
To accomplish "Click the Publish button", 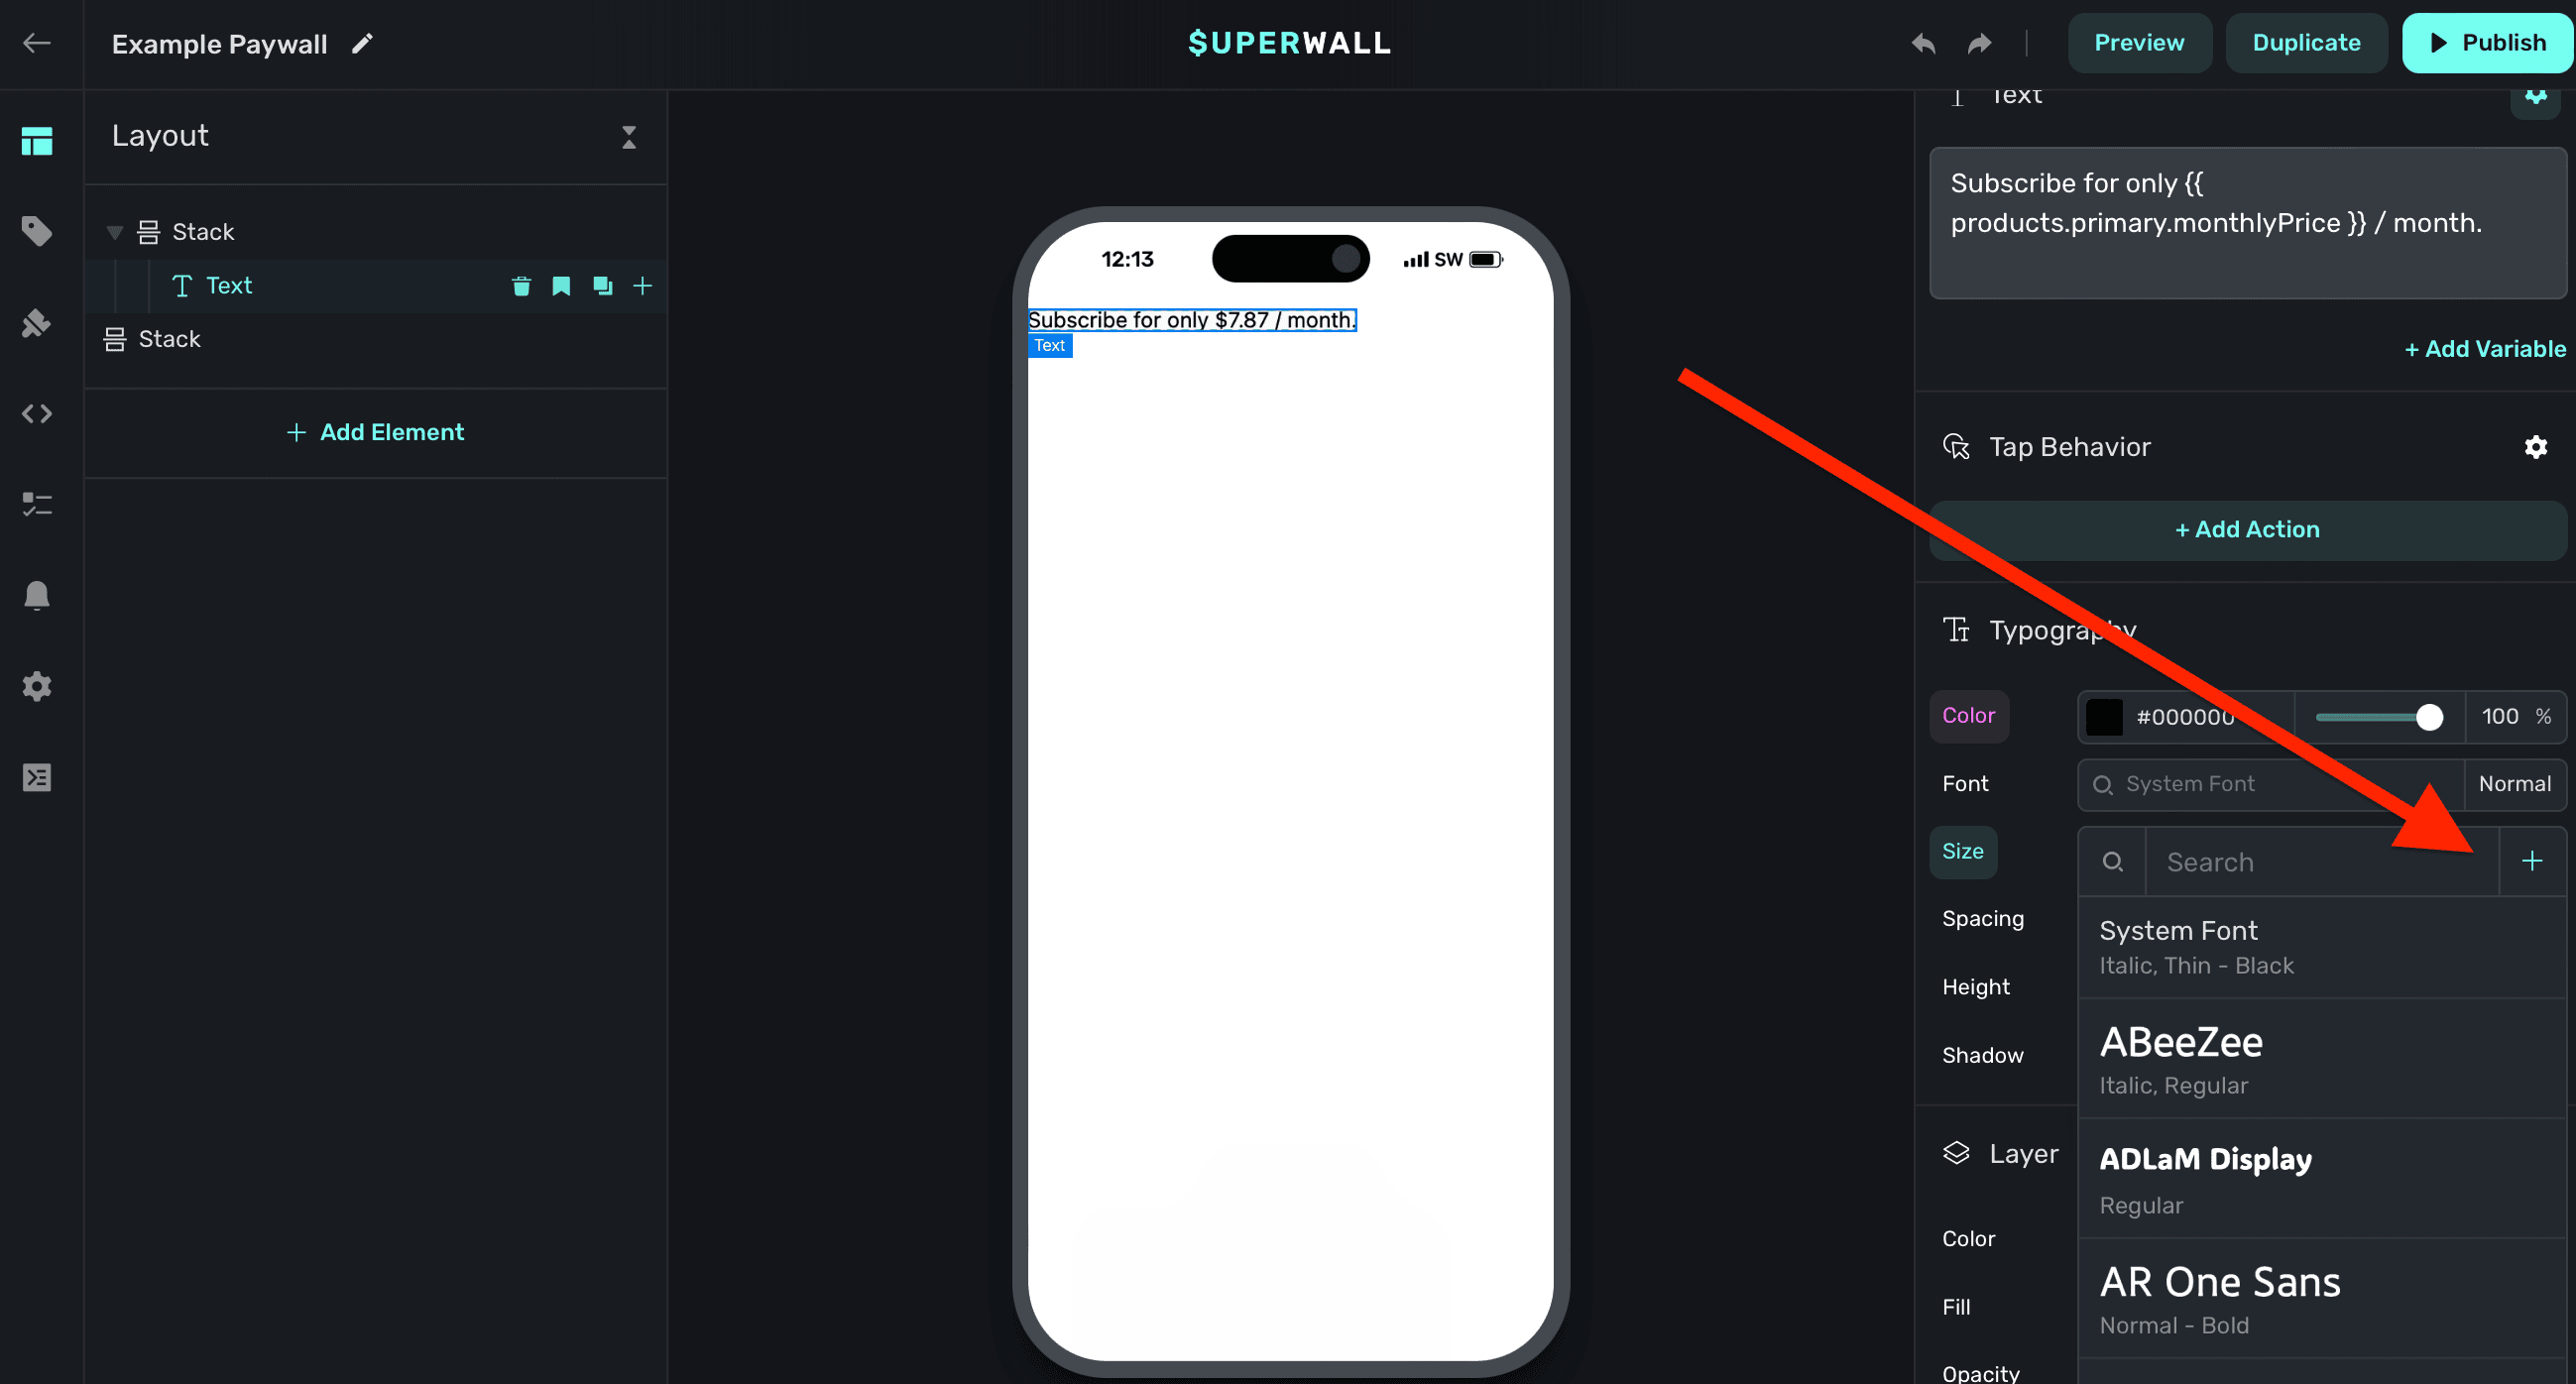I will click(x=2487, y=43).
